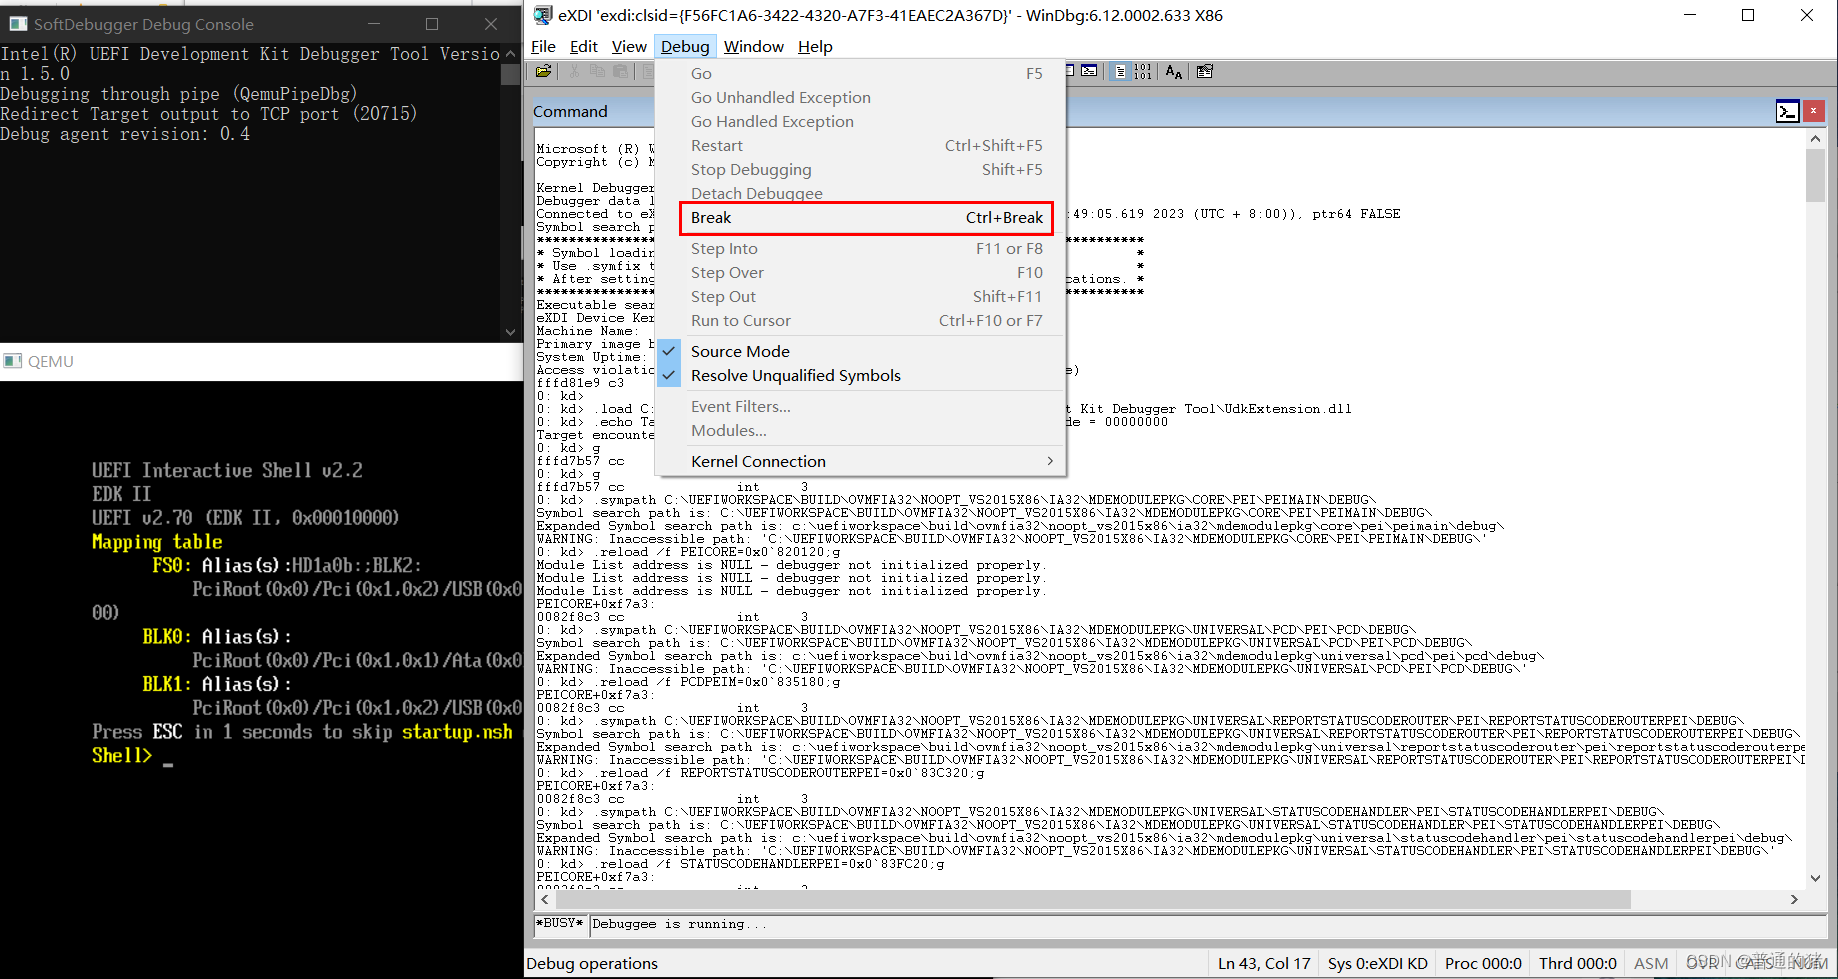Click the Cut toolbar icon
Screen dimensions: 1838x979
[574, 71]
